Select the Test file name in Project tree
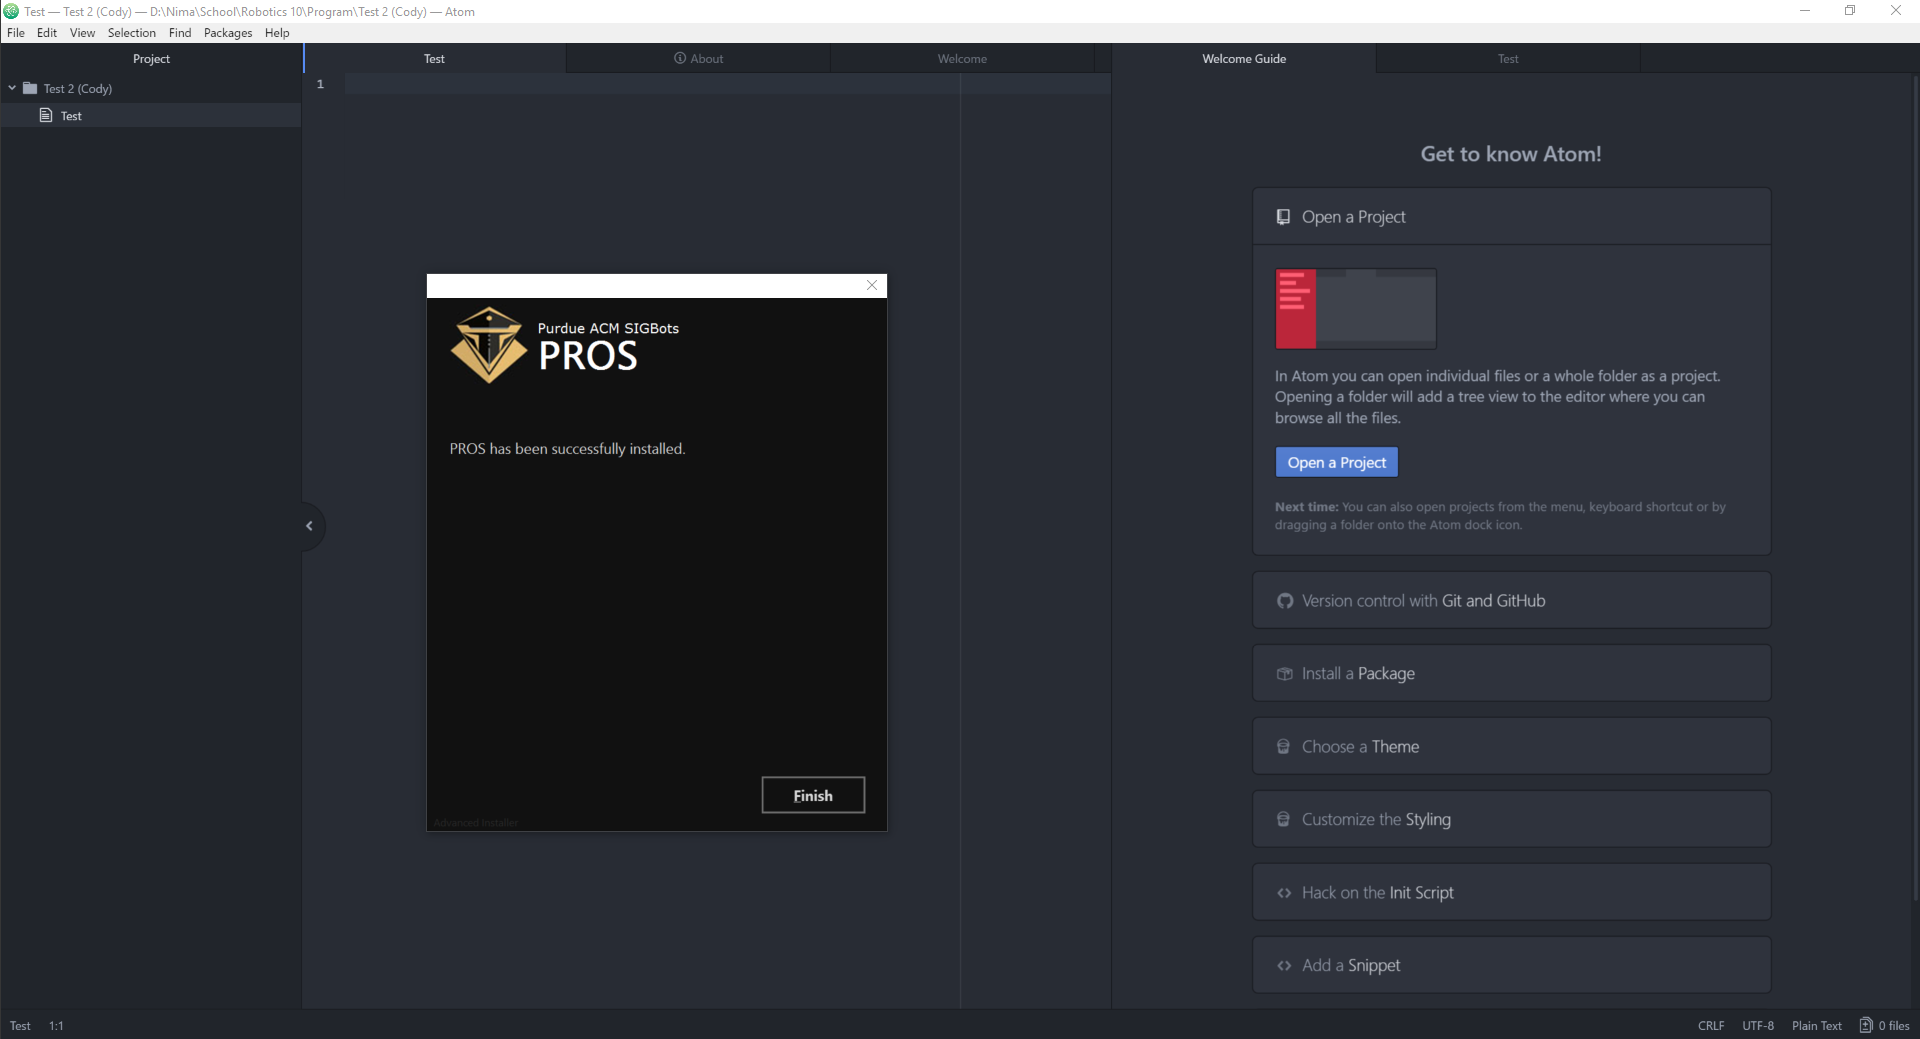 71,116
